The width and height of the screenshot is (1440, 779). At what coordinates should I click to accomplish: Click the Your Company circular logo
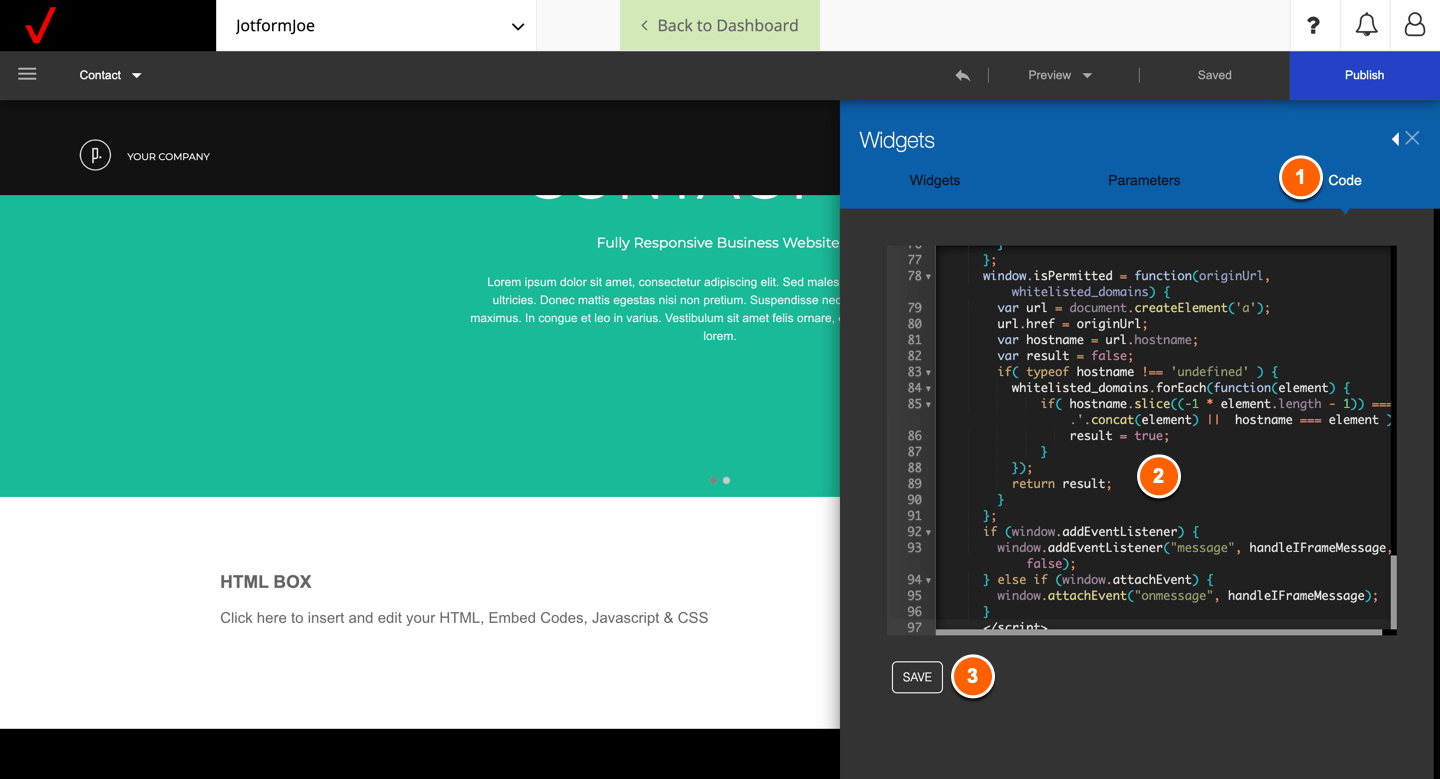pyautogui.click(x=95, y=156)
